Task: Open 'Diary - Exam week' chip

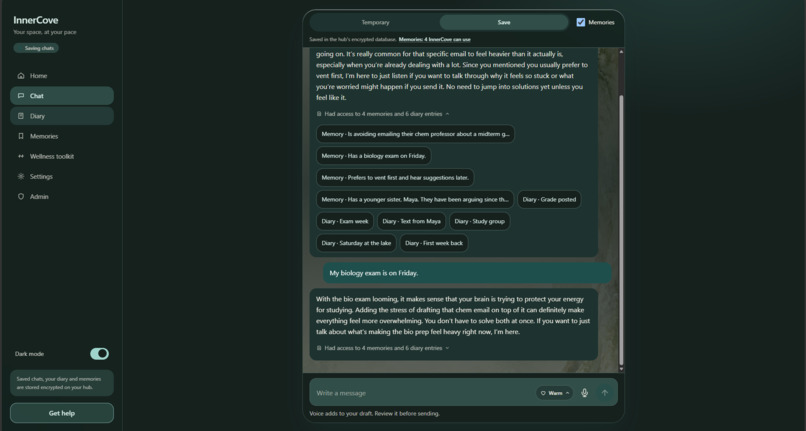Action: [x=345, y=221]
